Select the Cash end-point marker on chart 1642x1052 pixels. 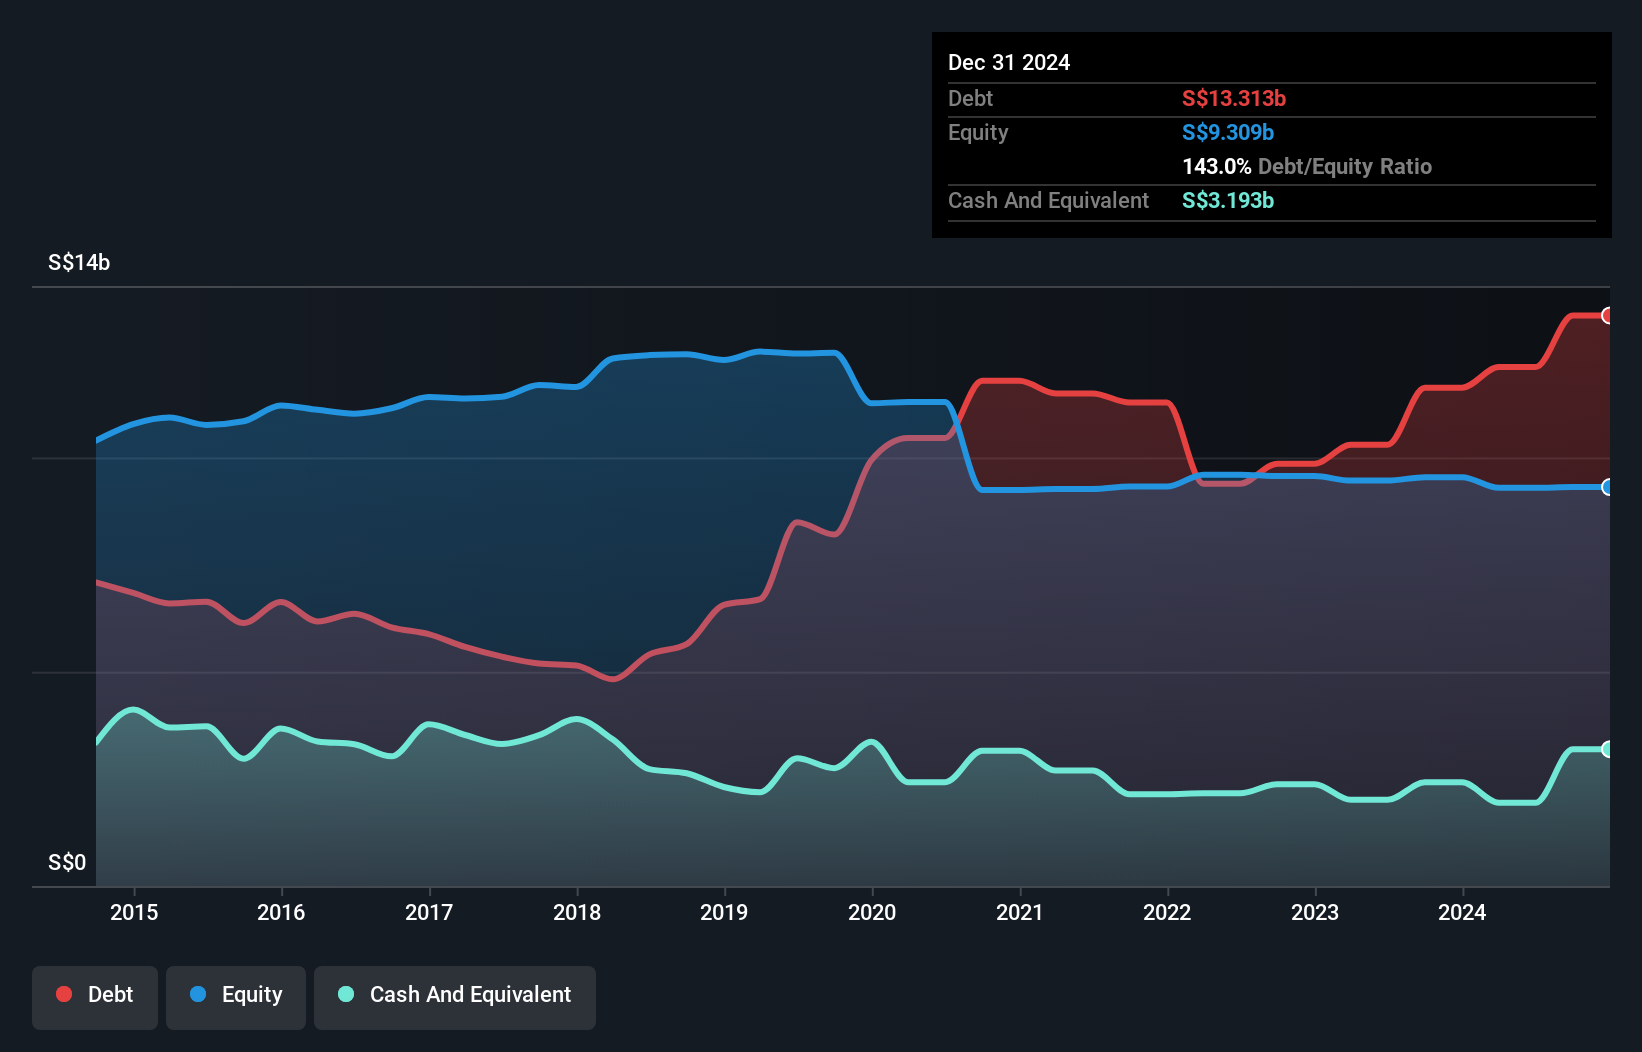(x=1608, y=749)
